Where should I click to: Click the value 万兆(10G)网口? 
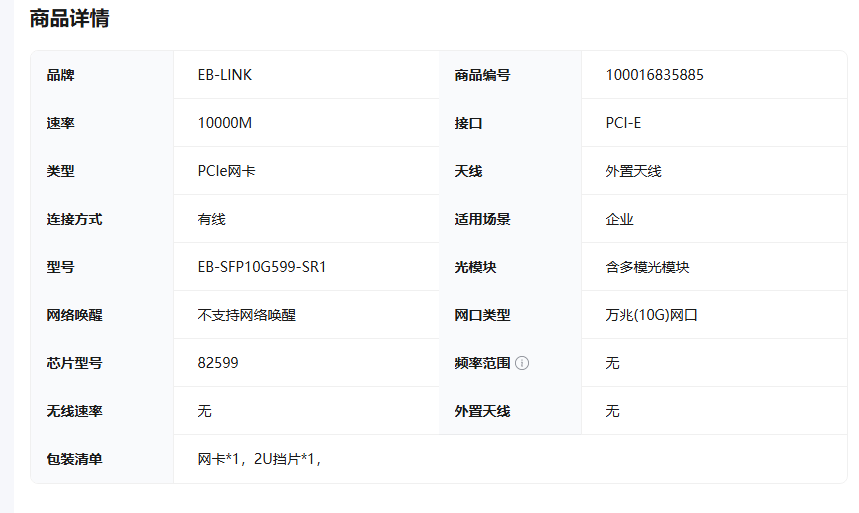click(651, 315)
